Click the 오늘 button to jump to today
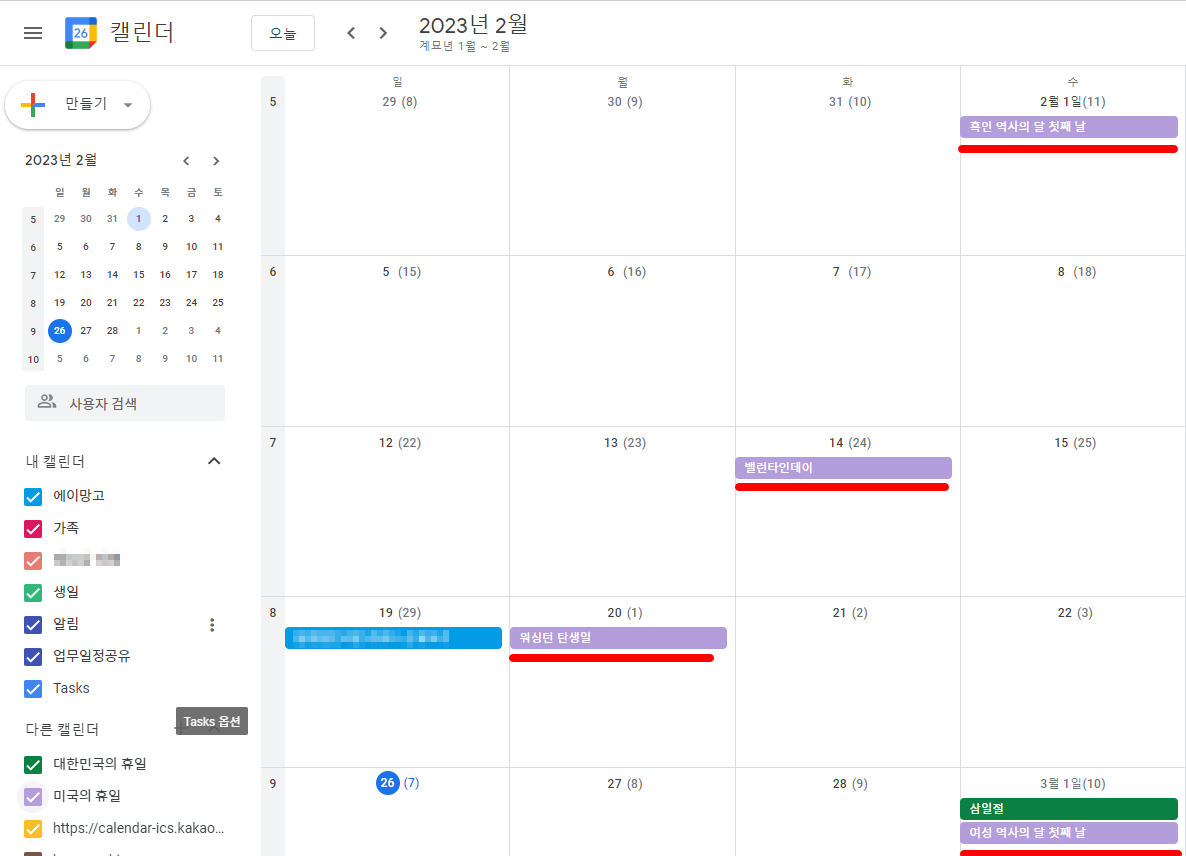This screenshot has height=856, width=1186. (282, 32)
